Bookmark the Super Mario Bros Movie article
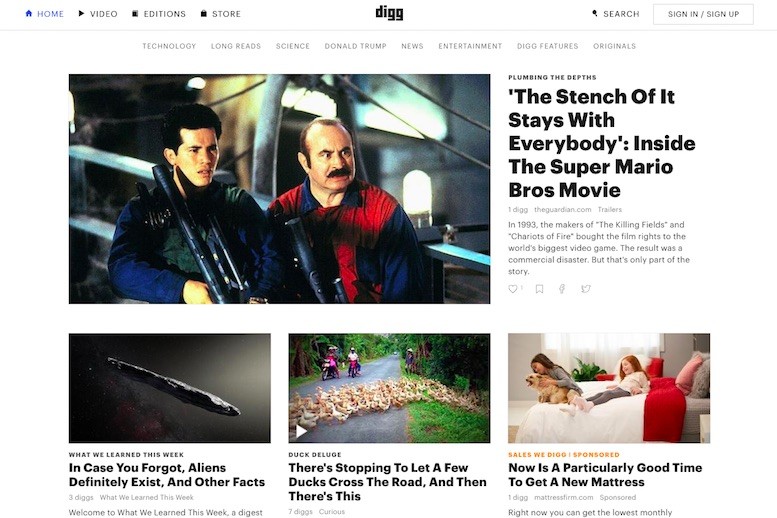Screen dimensions: 777x518 point(540,289)
